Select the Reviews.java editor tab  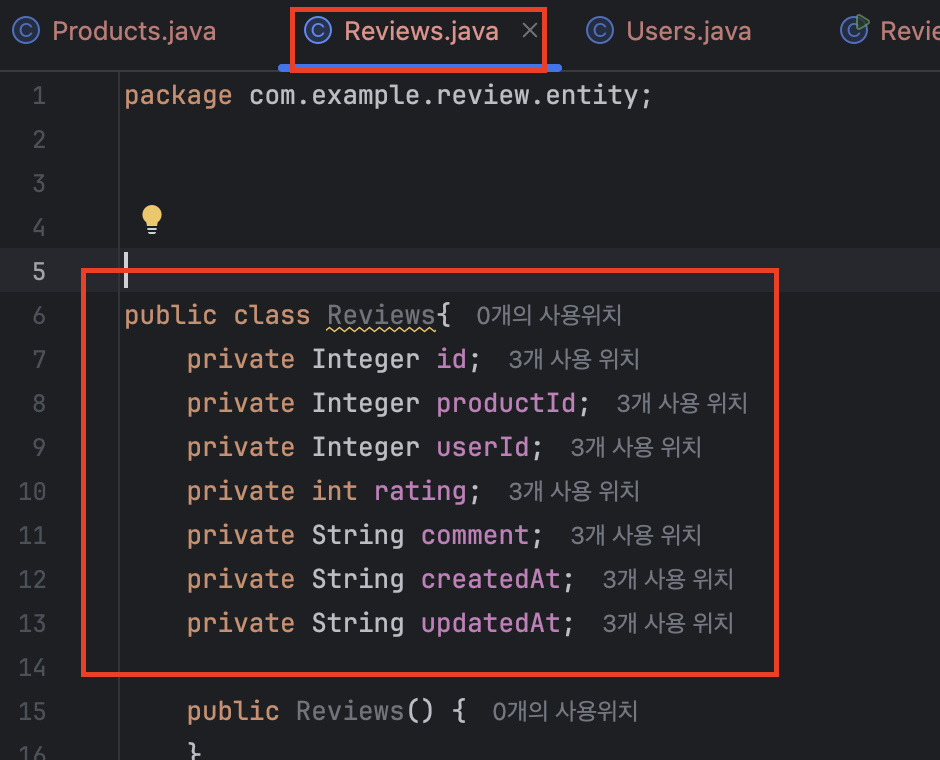[421, 31]
